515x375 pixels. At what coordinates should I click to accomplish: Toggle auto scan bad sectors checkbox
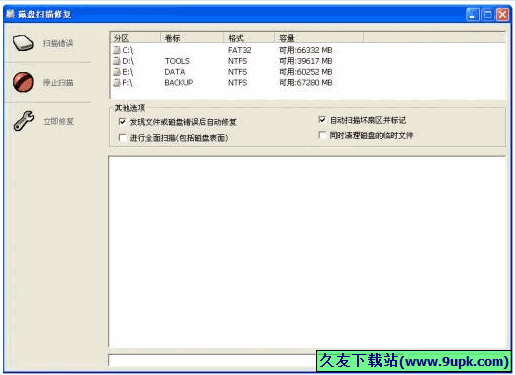pyautogui.click(x=322, y=120)
